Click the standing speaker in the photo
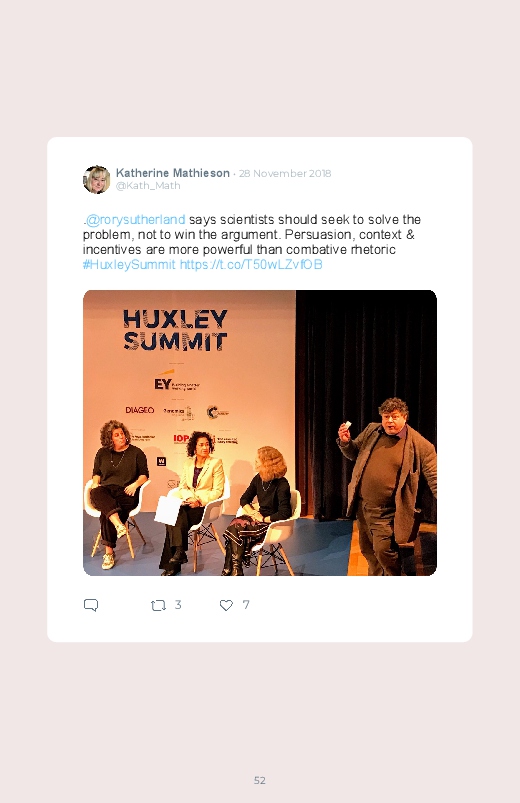 (388, 487)
